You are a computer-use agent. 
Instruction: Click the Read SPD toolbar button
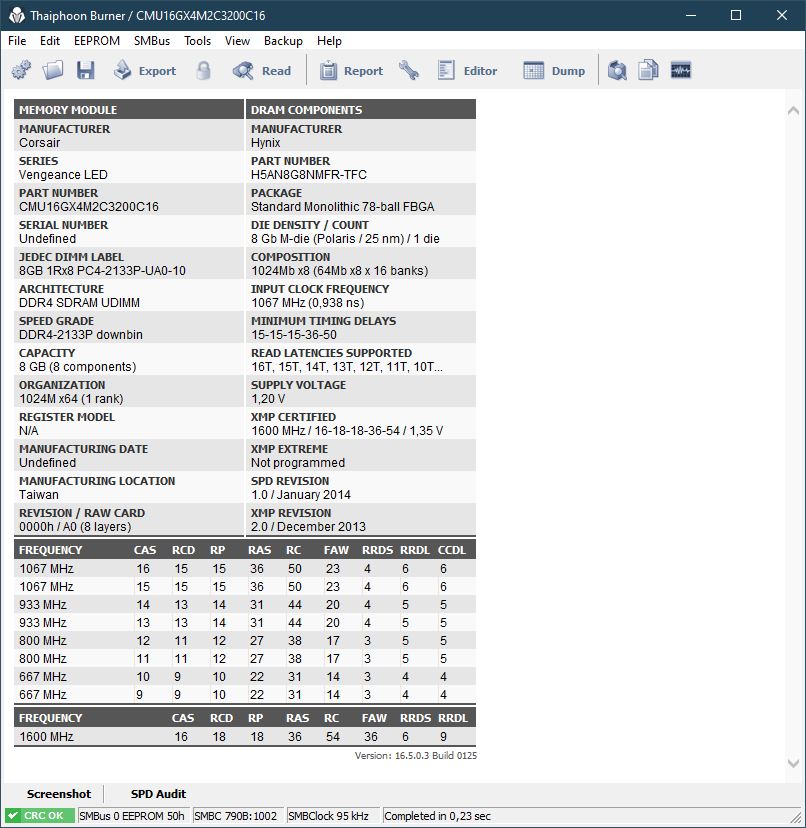262,70
